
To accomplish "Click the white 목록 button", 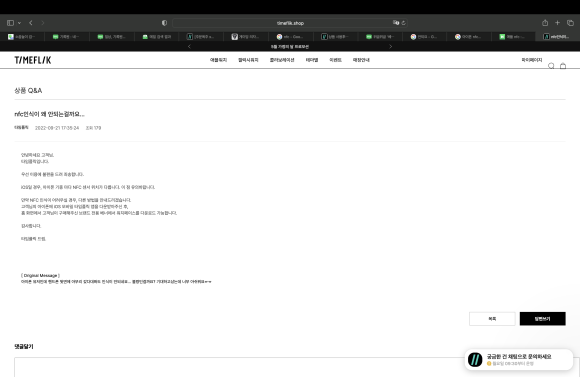I will [492, 319].
